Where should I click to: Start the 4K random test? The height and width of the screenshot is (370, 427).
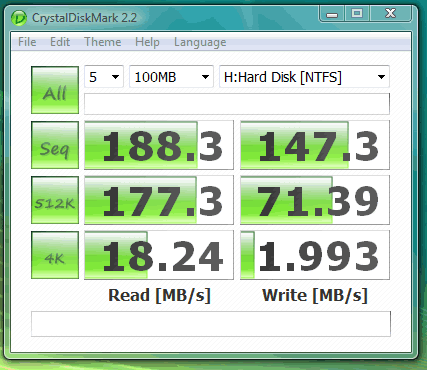coord(55,255)
